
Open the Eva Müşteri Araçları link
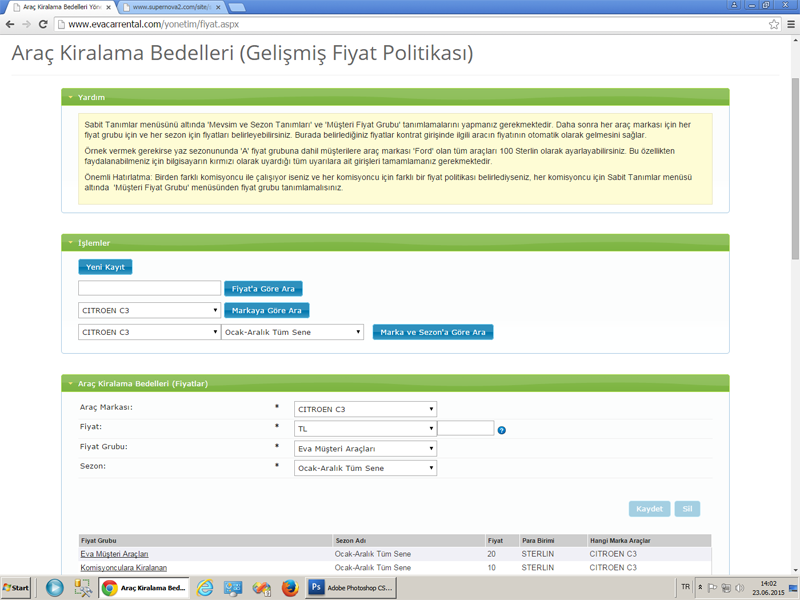tap(114, 554)
